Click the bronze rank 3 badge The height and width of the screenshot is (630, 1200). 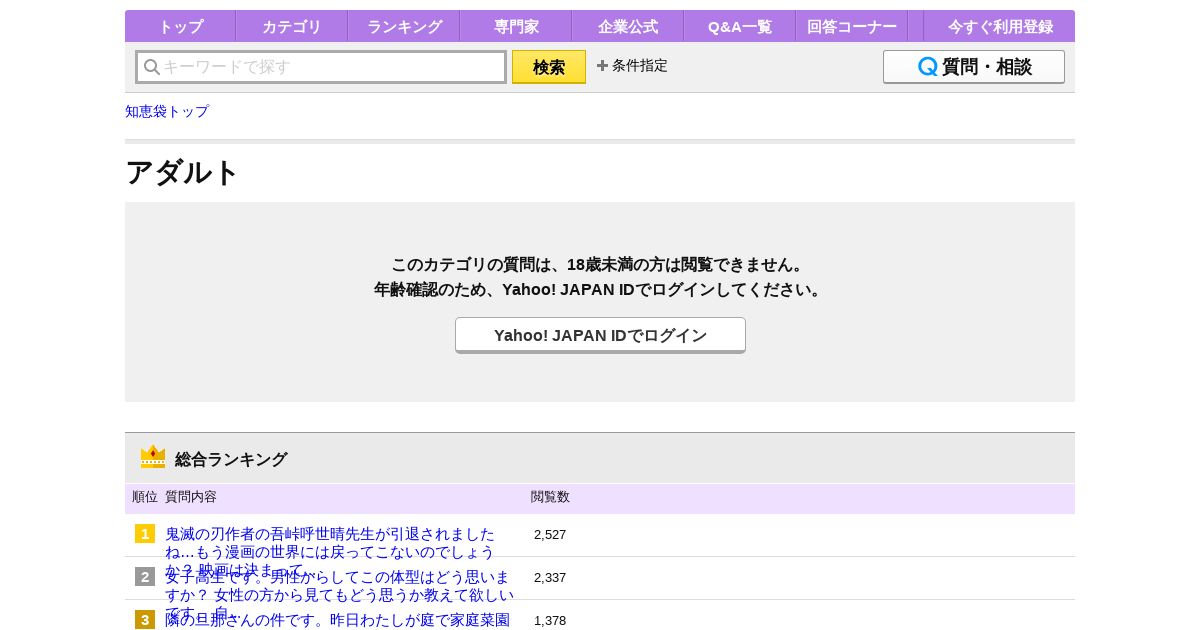click(x=145, y=619)
